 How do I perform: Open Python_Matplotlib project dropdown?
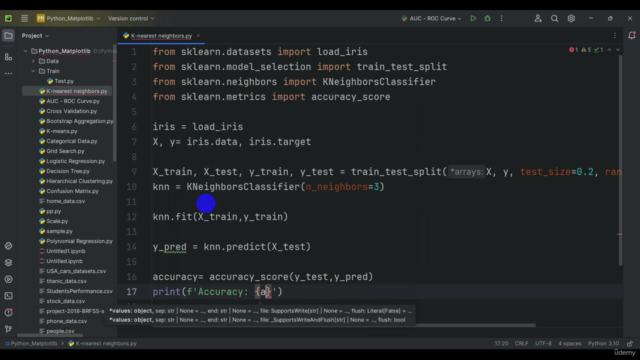click(68, 18)
